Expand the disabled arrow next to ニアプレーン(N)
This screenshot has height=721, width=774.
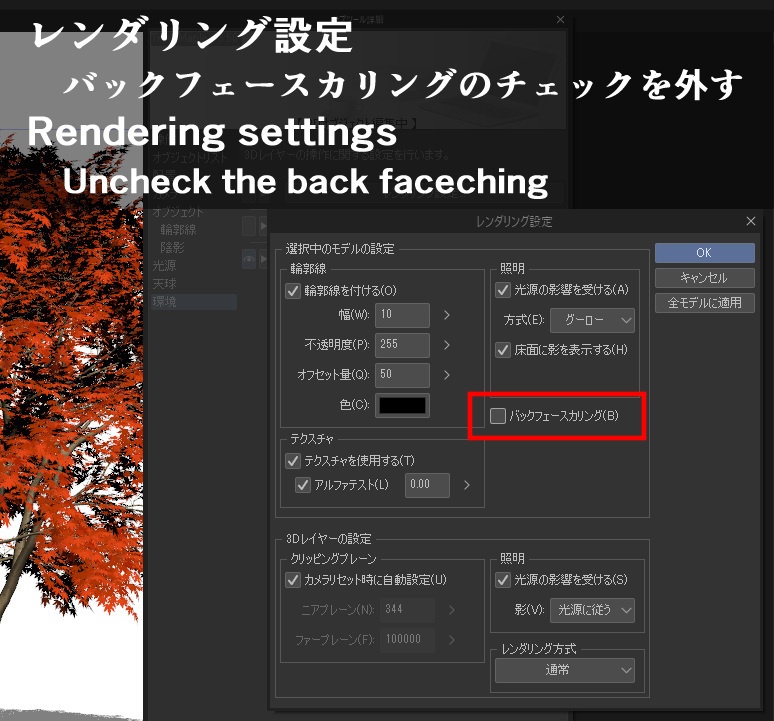(x=451, y=610)
